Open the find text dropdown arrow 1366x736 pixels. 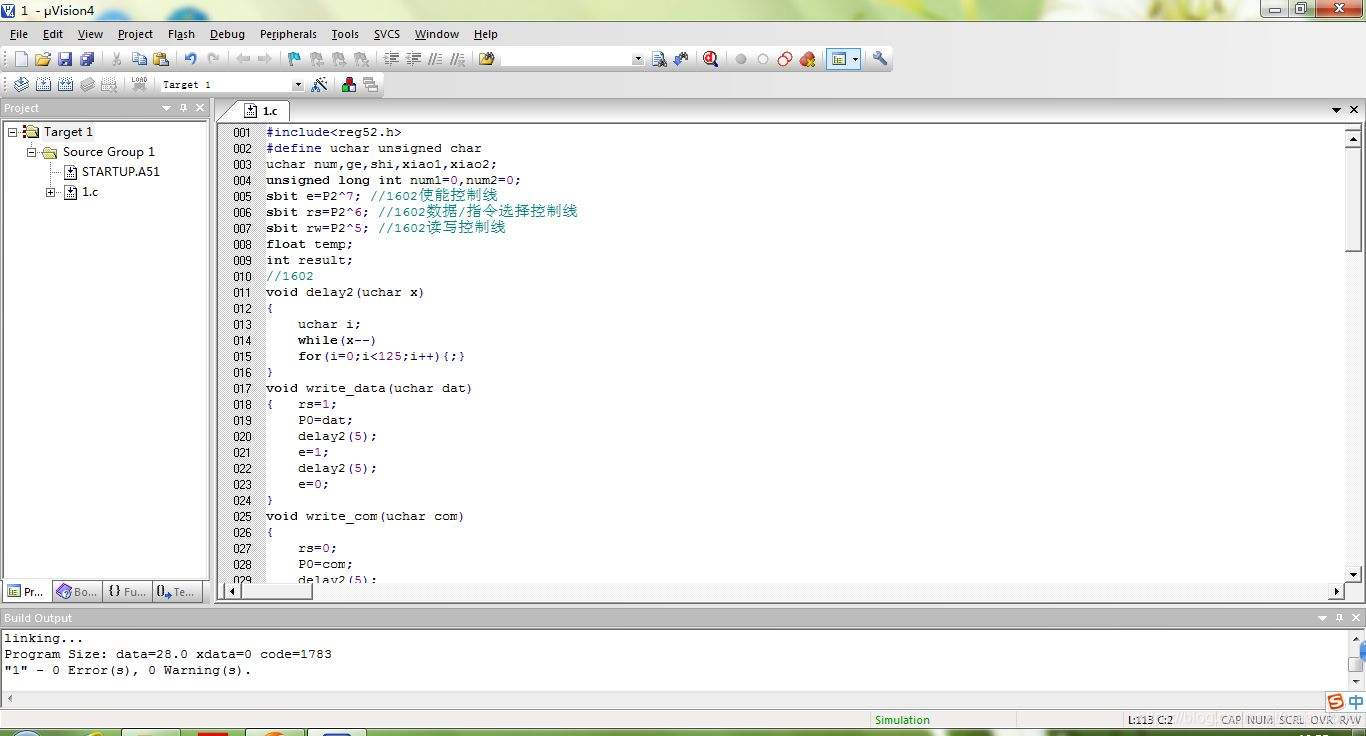tap(638, 59)
